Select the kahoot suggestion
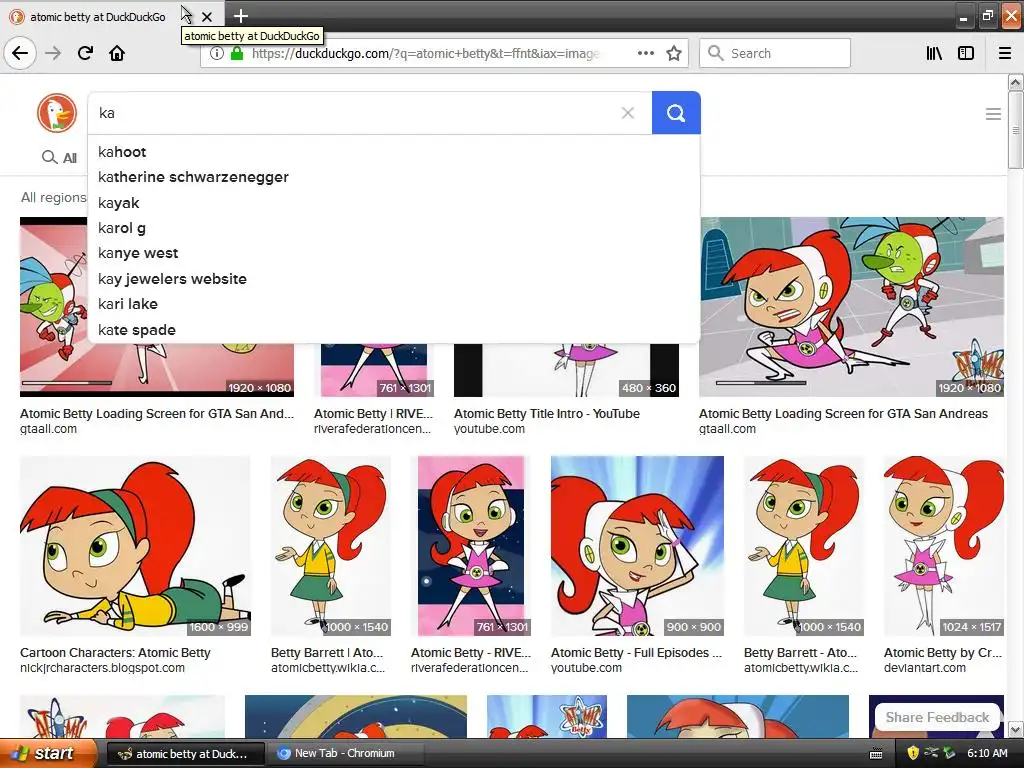Viewport: 1024px width, 768px height. [x=394, y=152]
